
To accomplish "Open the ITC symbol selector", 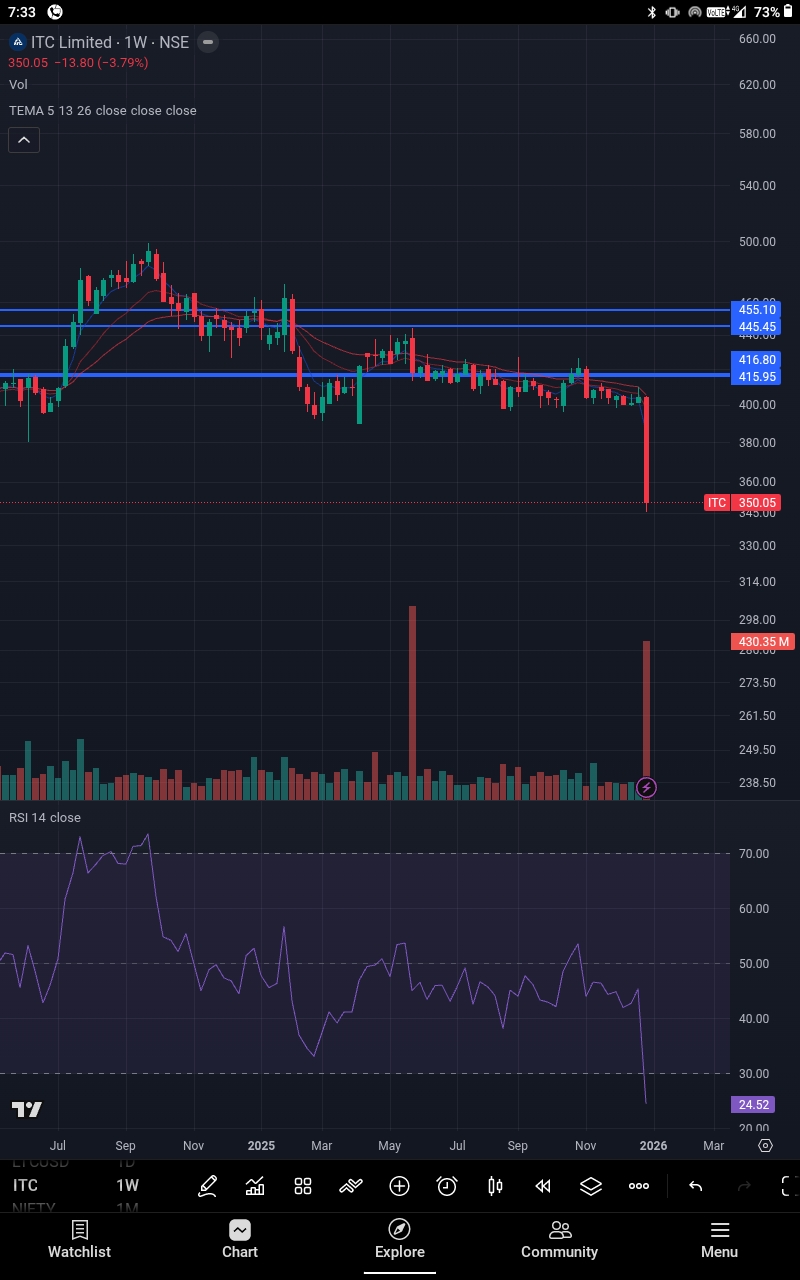I will tap(26, 1186).
